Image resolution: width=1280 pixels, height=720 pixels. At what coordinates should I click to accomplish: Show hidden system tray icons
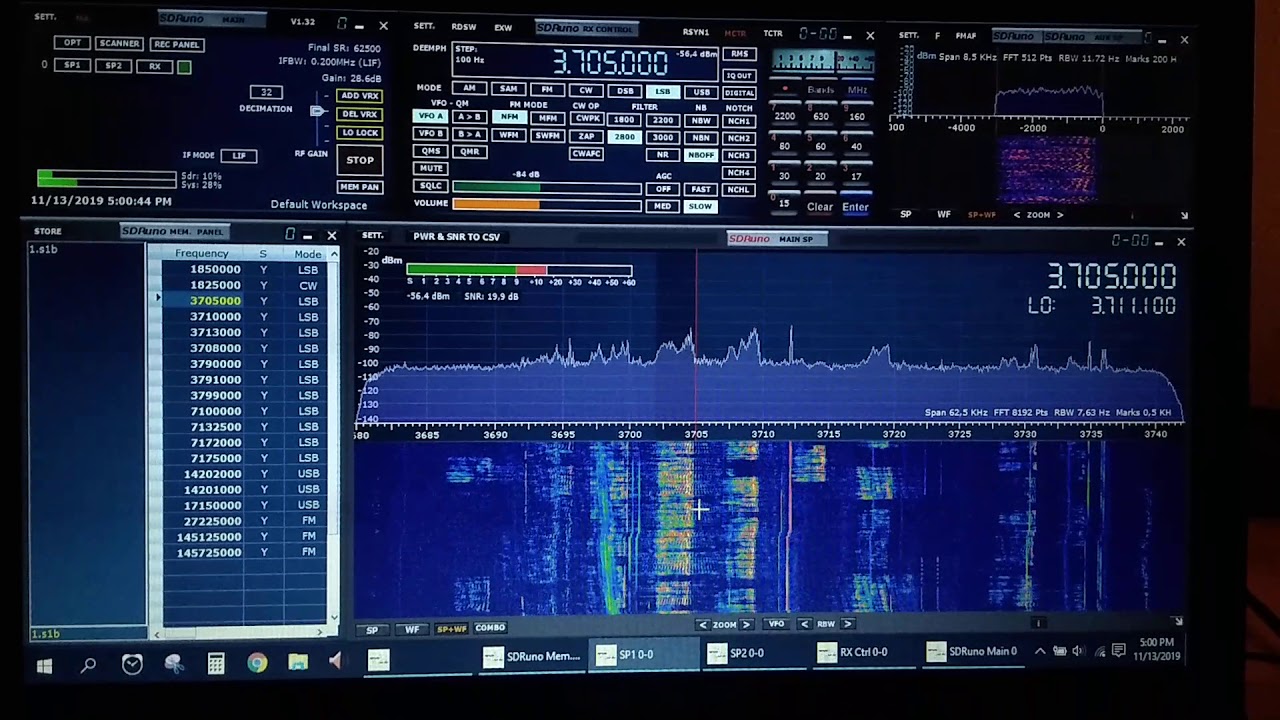1040,651
